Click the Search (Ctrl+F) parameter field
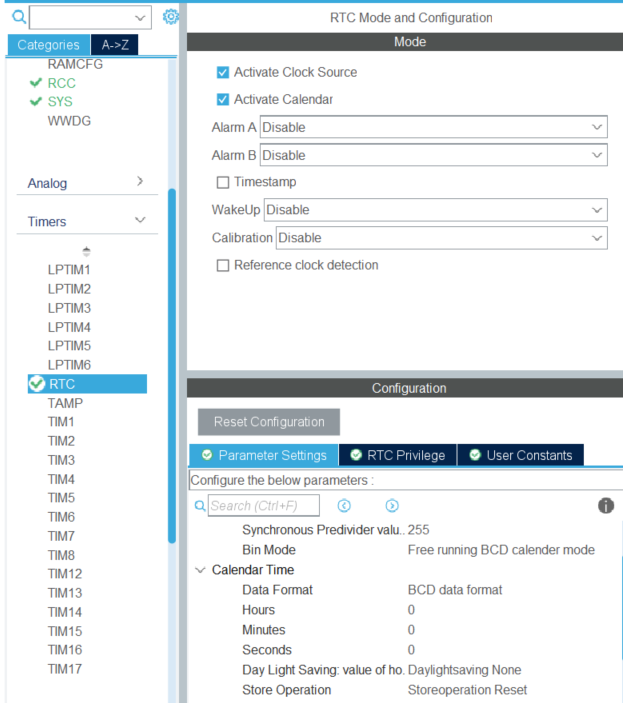The width and height of the screenshot is (623, 703). pos(264,506)
